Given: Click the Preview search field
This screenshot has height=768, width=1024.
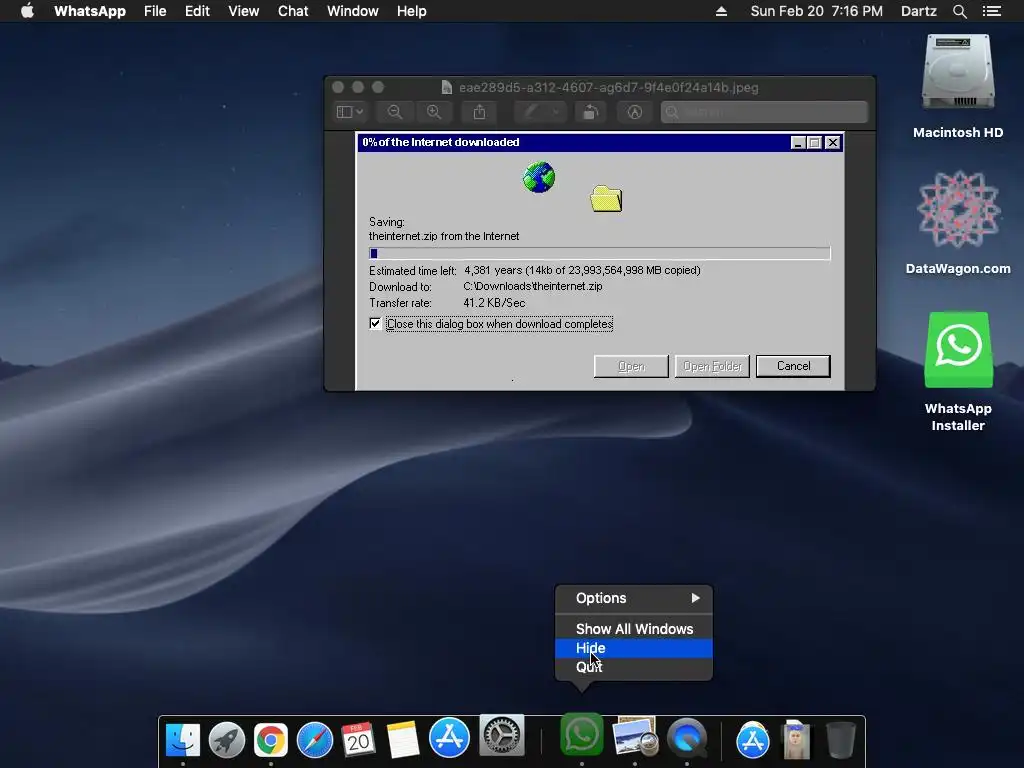Looking at the screenshot, I should coord(764,112).
